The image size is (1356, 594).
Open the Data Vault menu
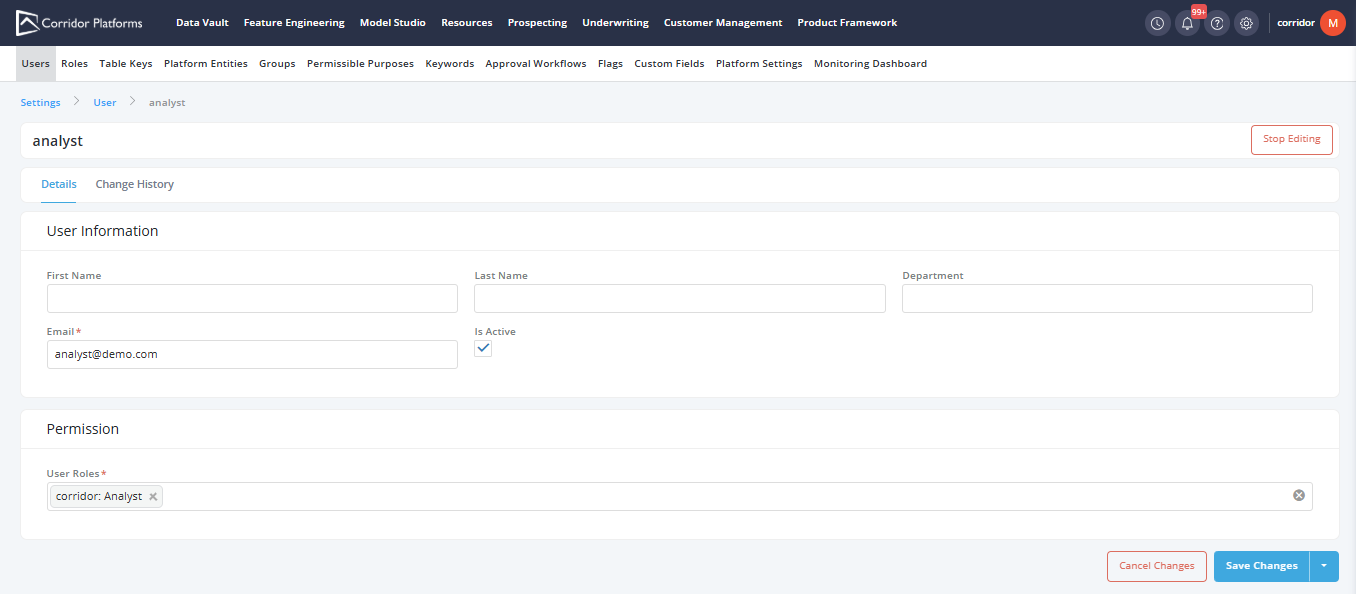(202, 23)
